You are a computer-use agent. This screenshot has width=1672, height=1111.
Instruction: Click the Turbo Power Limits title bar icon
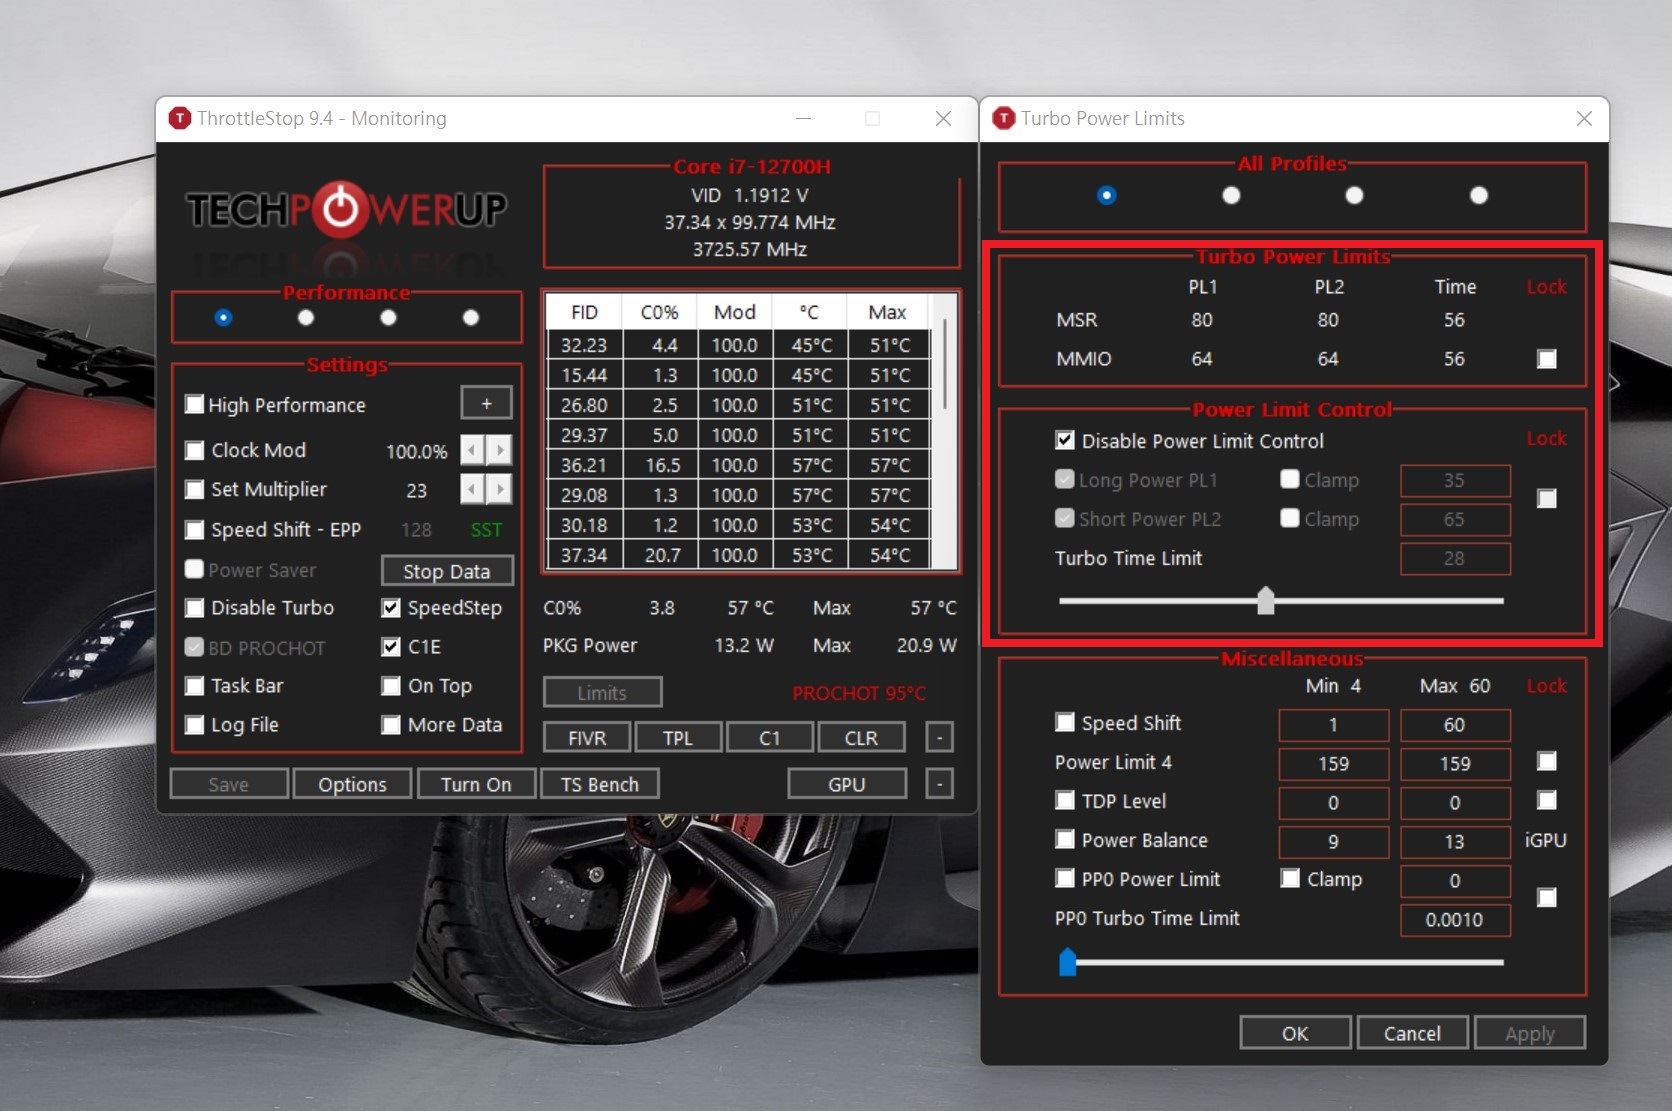pyautogui.click(x=1003, y=118)
